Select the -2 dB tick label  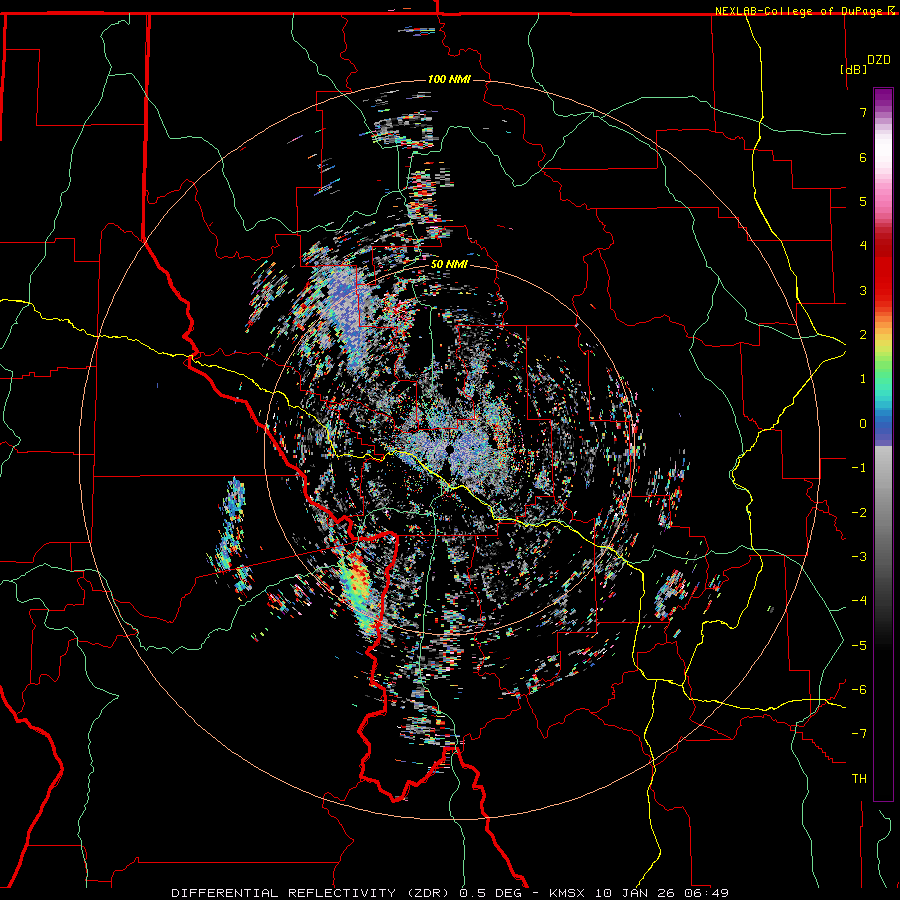[859, 513]
